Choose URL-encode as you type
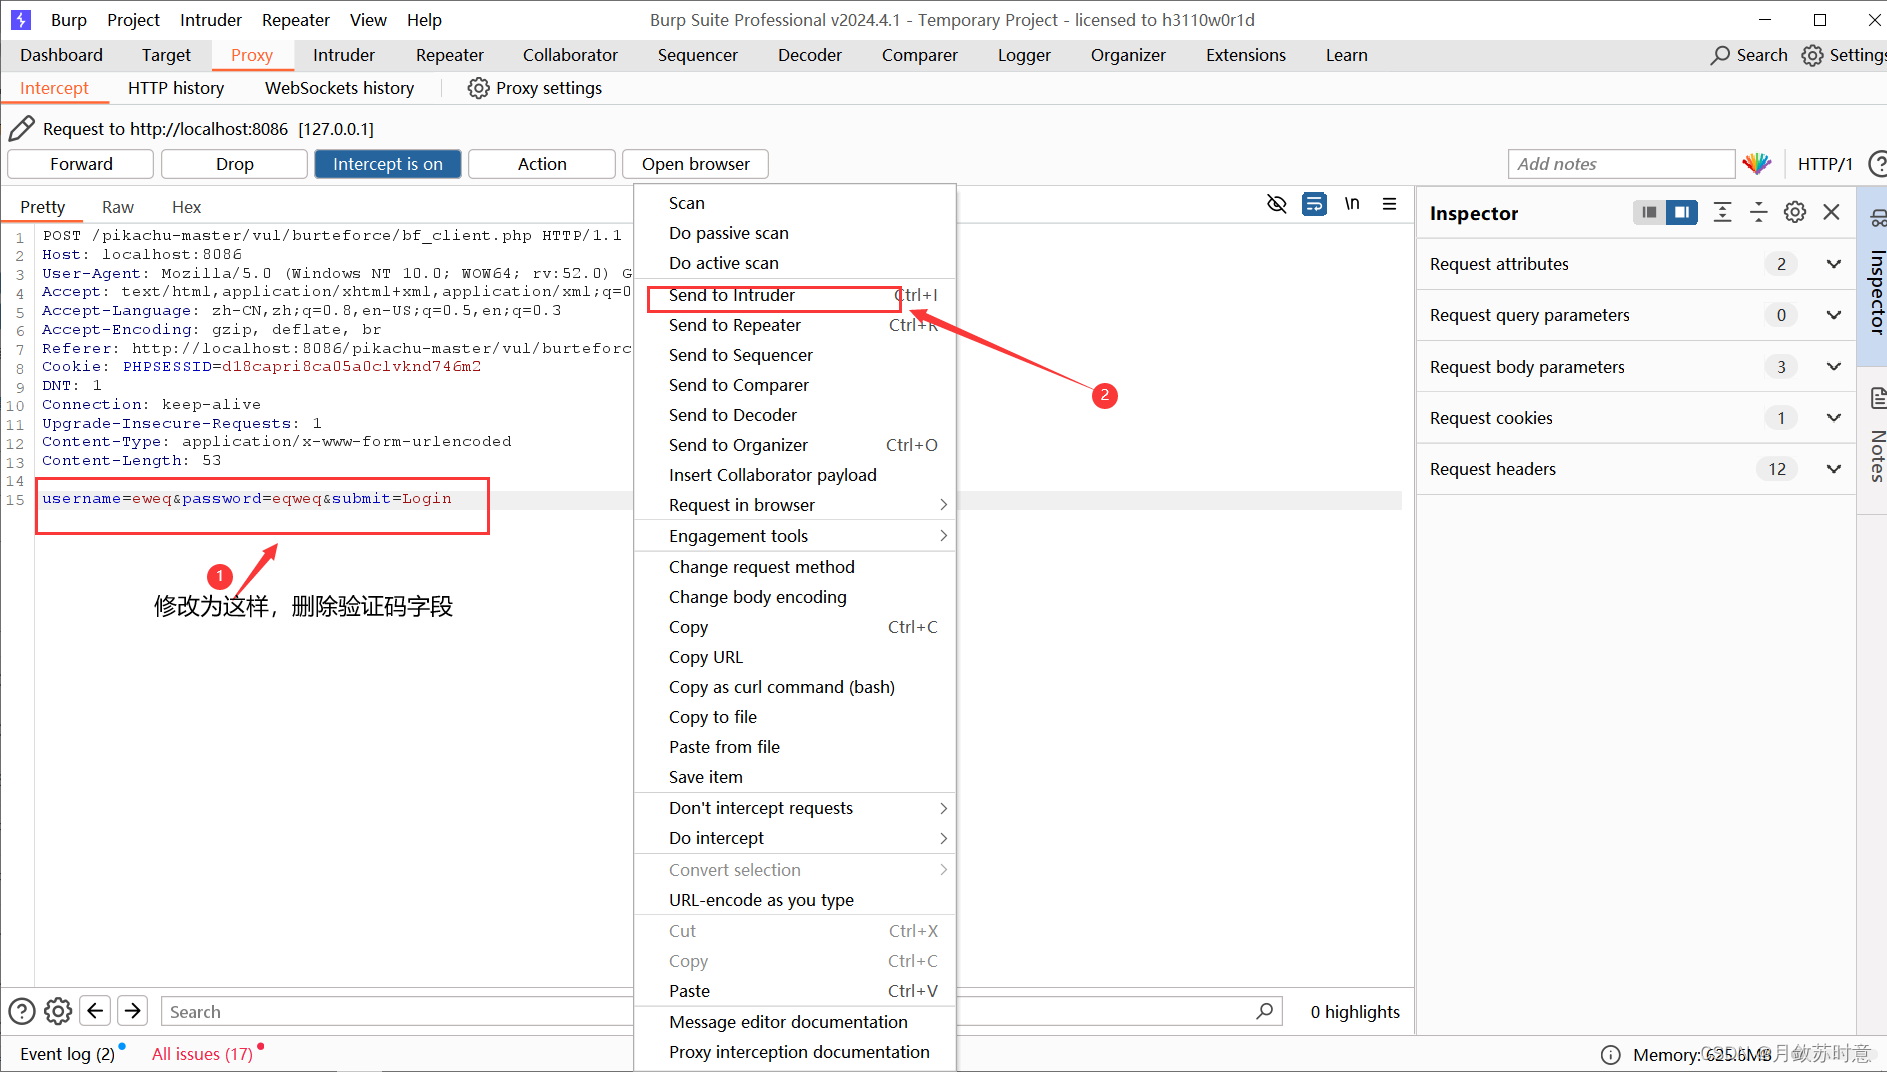1887x1072 pixels. pos(795,900)
